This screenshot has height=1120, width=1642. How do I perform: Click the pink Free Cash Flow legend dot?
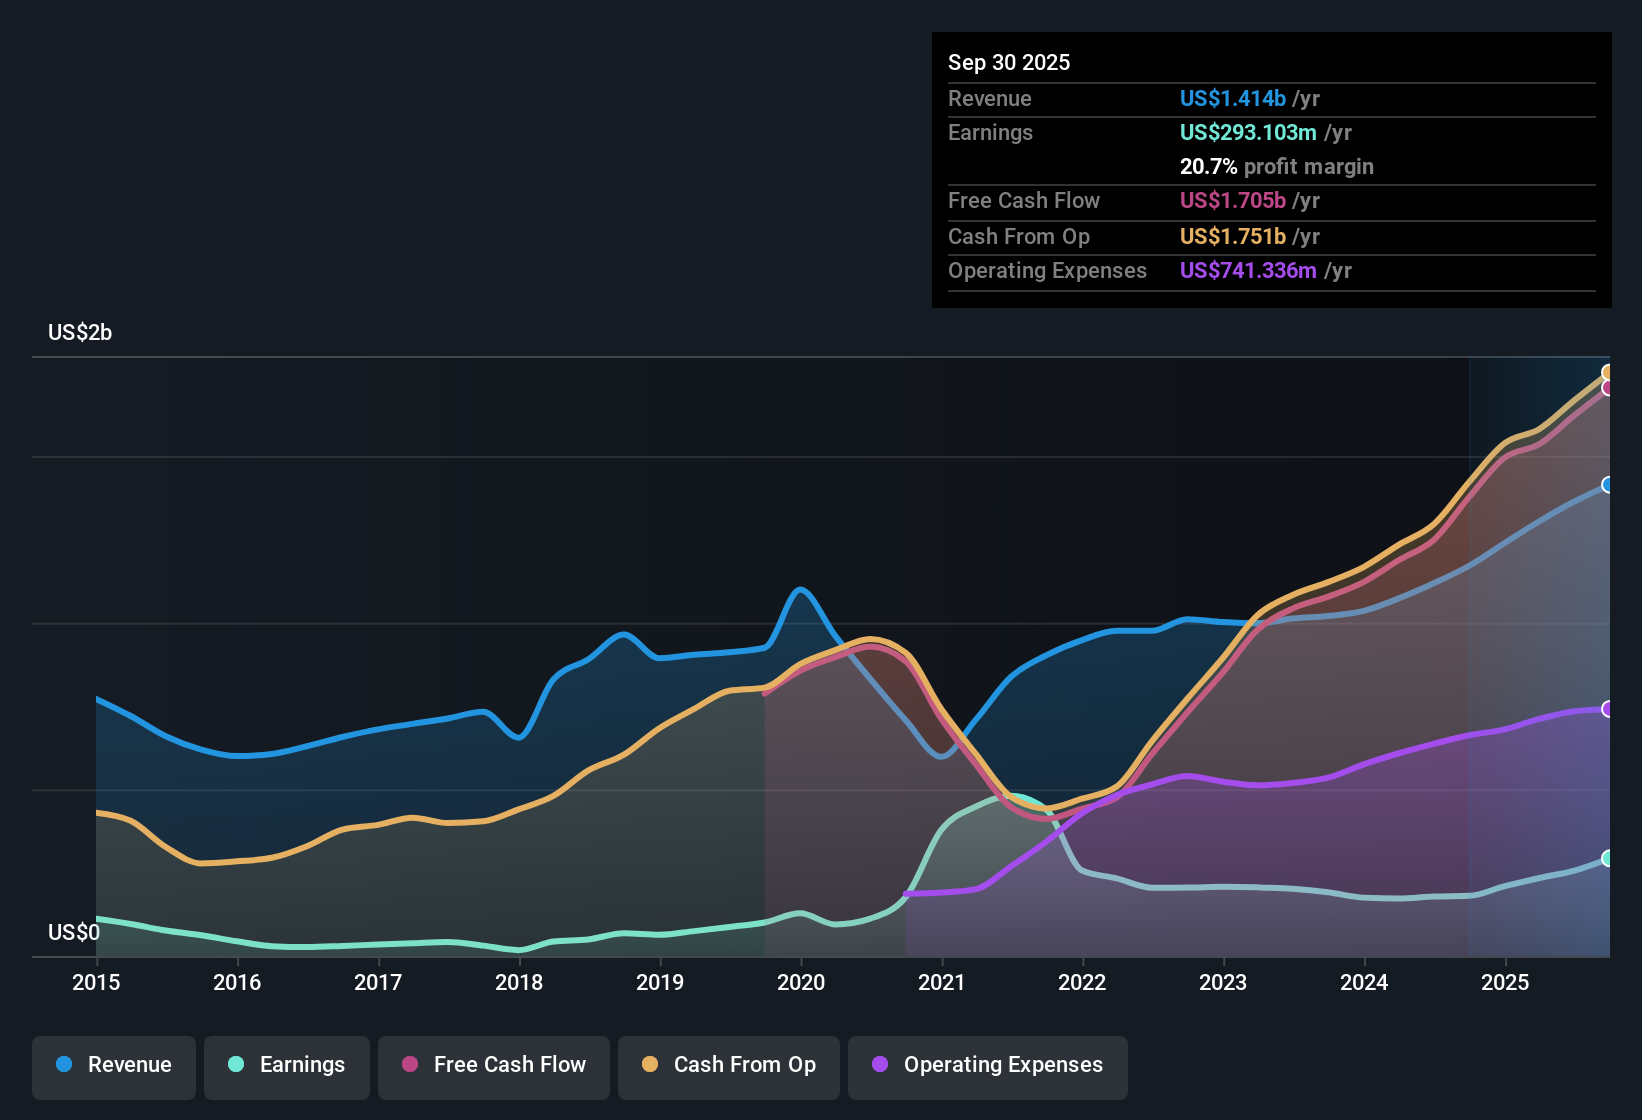coord(410,1064)
